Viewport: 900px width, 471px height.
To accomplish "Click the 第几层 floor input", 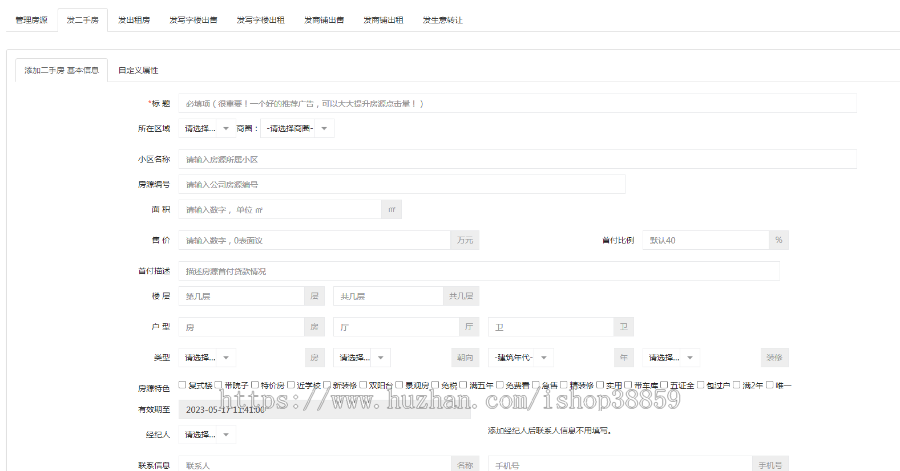I will [241, 296].
